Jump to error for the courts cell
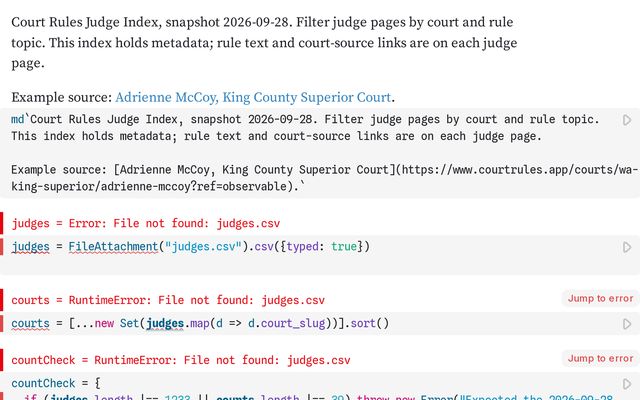Screen dimensions: 640x400 [x=600, y=298]
